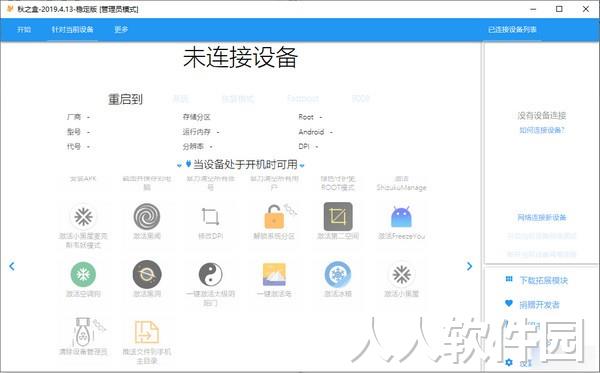Viewport: 600px width, 373px height.
Task: Go to next page with right chevron
Action: [470, 266]
